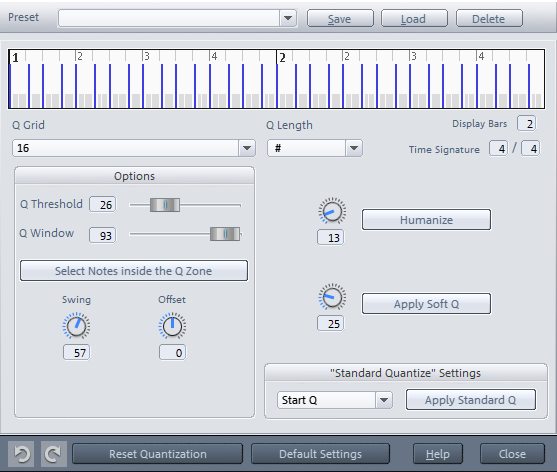This screenshot has width=557, height=472.
Task: Open the Q Length dropdown
Action: point(354,148)
